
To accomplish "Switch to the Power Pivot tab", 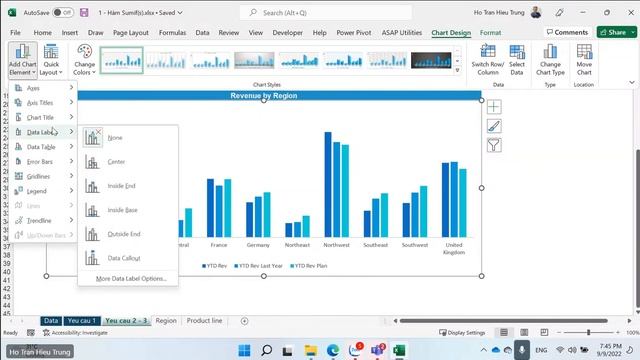I will click(354, 33).
